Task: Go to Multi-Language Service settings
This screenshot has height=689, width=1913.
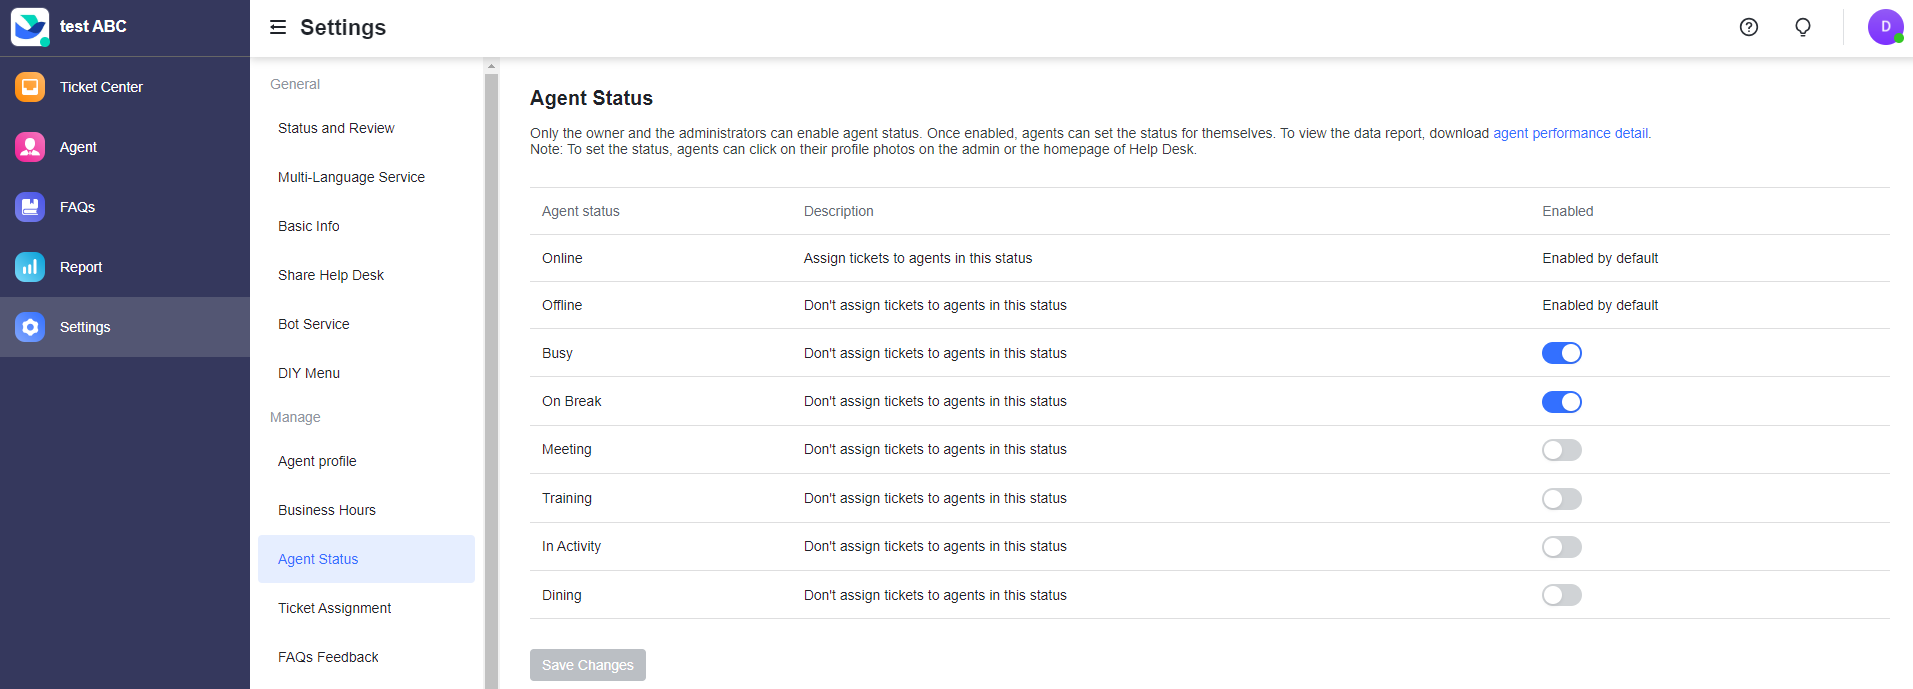Action: (x=351, y=177)
